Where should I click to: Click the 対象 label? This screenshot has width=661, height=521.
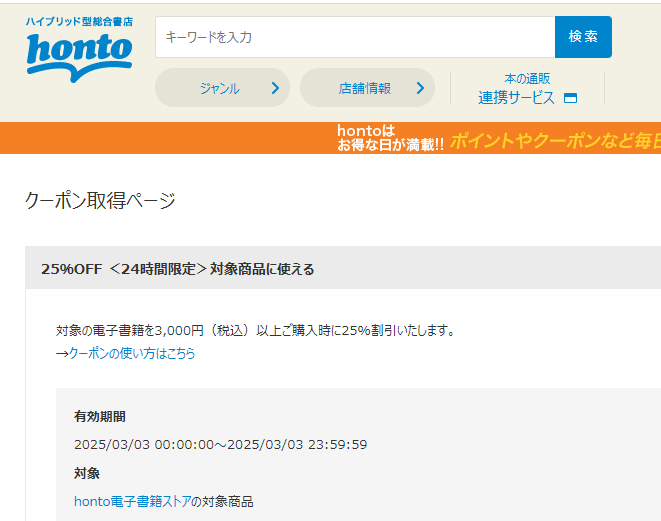pyautogui.click(x=87, y=473)
